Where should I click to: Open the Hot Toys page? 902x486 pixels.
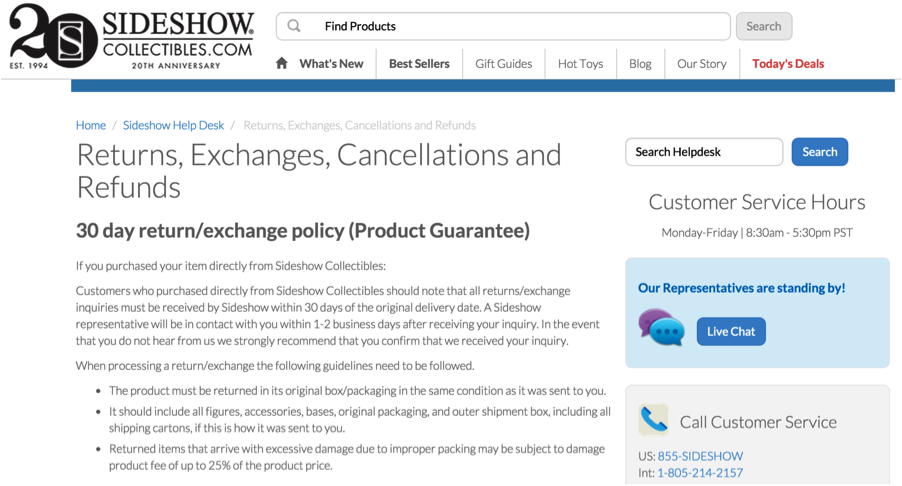coord(580,64)
